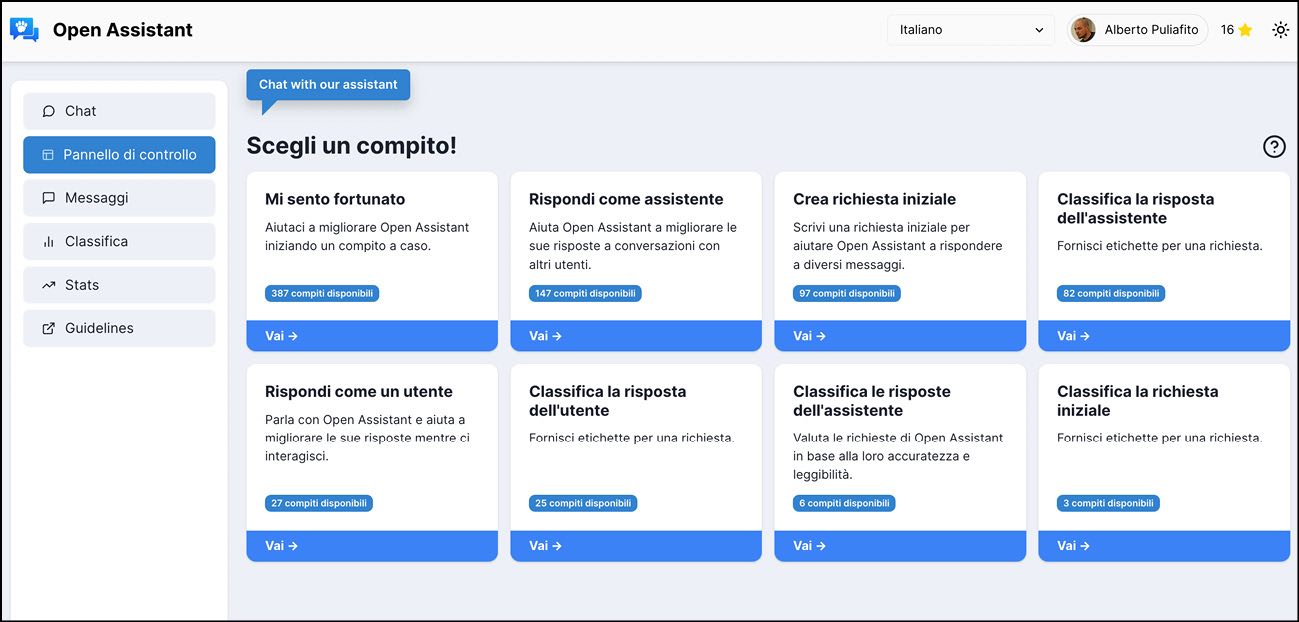Click the Rispondi come un utente title
This screenshot has height=622, width=1299.
[x=359, y=392]
